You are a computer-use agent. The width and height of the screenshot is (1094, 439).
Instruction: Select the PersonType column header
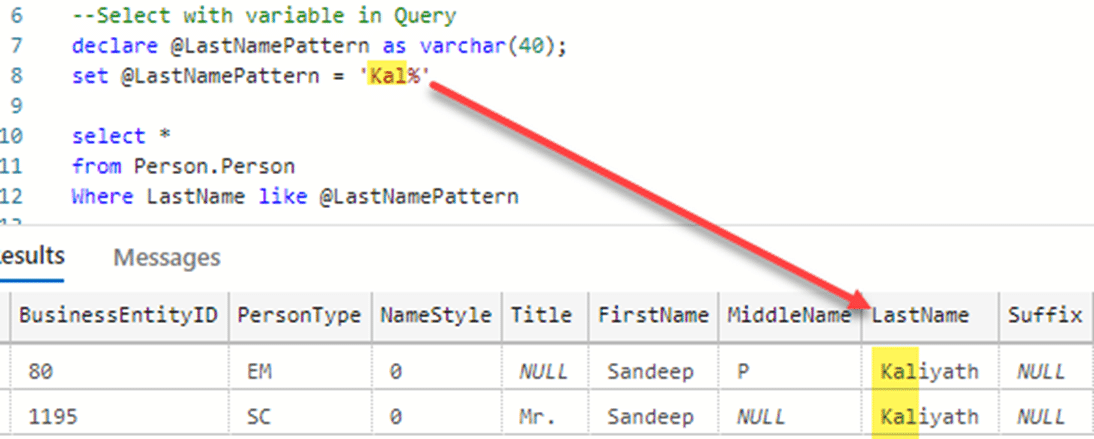pos(299,315)
